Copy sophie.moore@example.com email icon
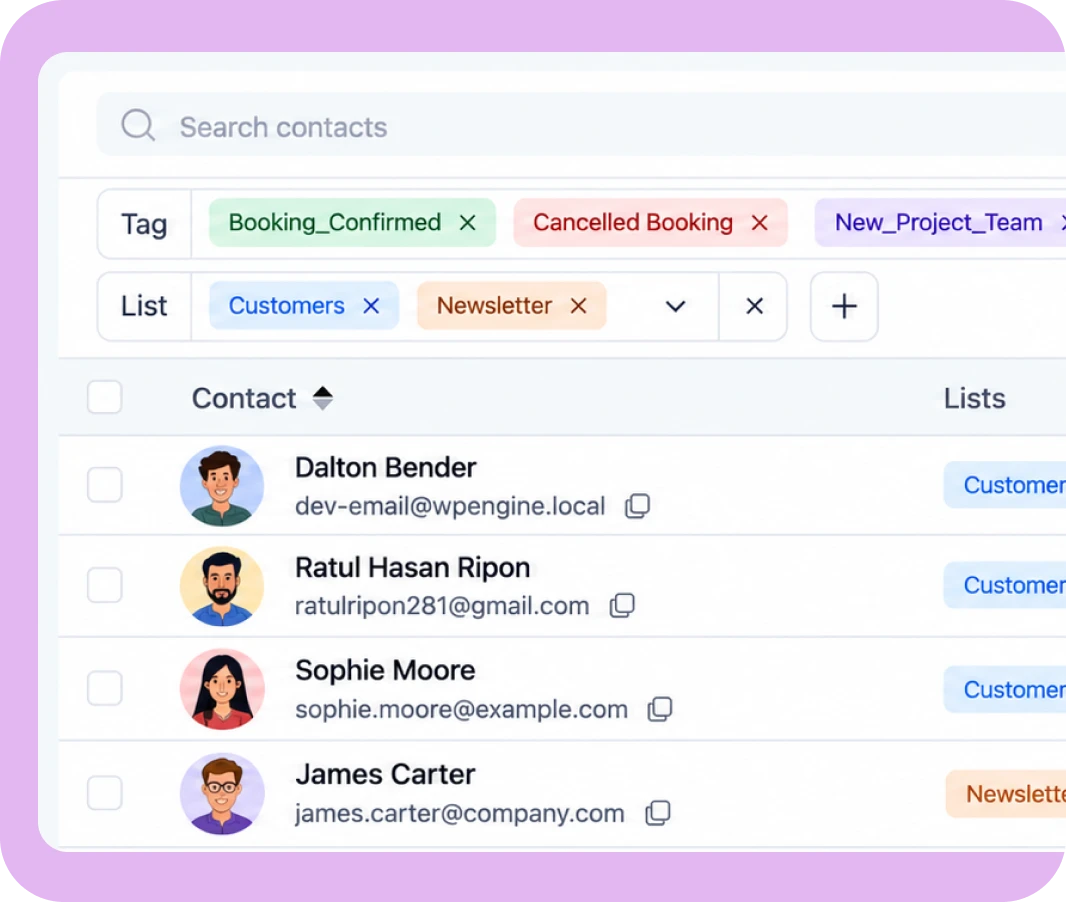Viewport: 1066px width, 902px height. pos(660,709)
